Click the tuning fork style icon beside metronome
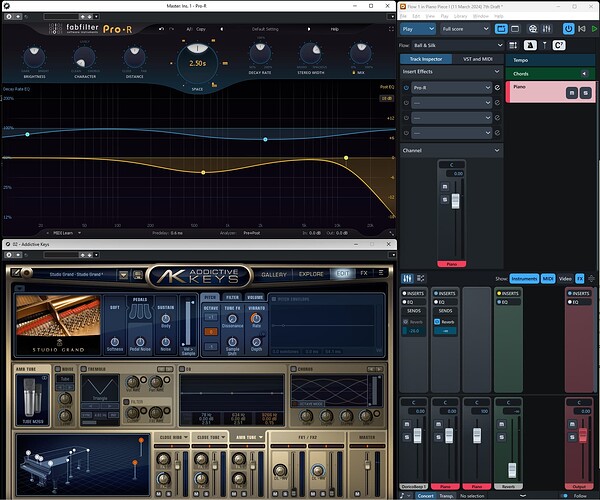 point(545,45)
